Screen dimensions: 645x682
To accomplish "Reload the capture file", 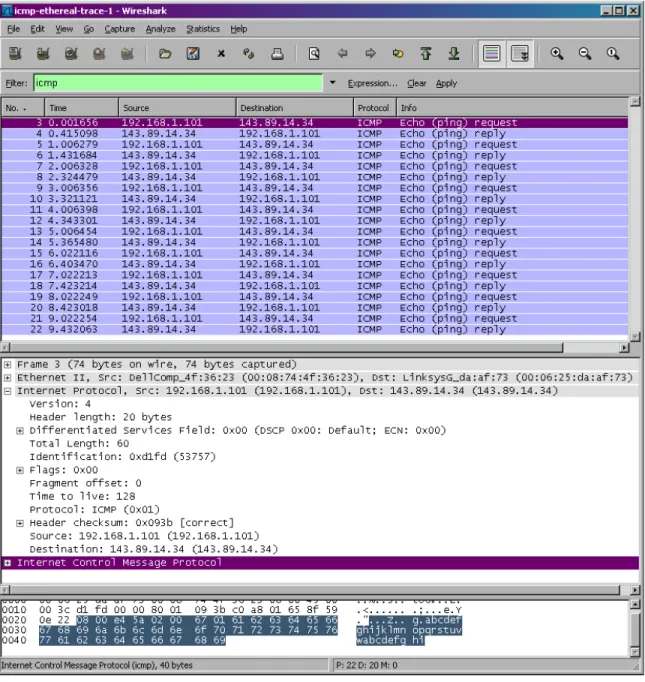I will pos(249,53).
